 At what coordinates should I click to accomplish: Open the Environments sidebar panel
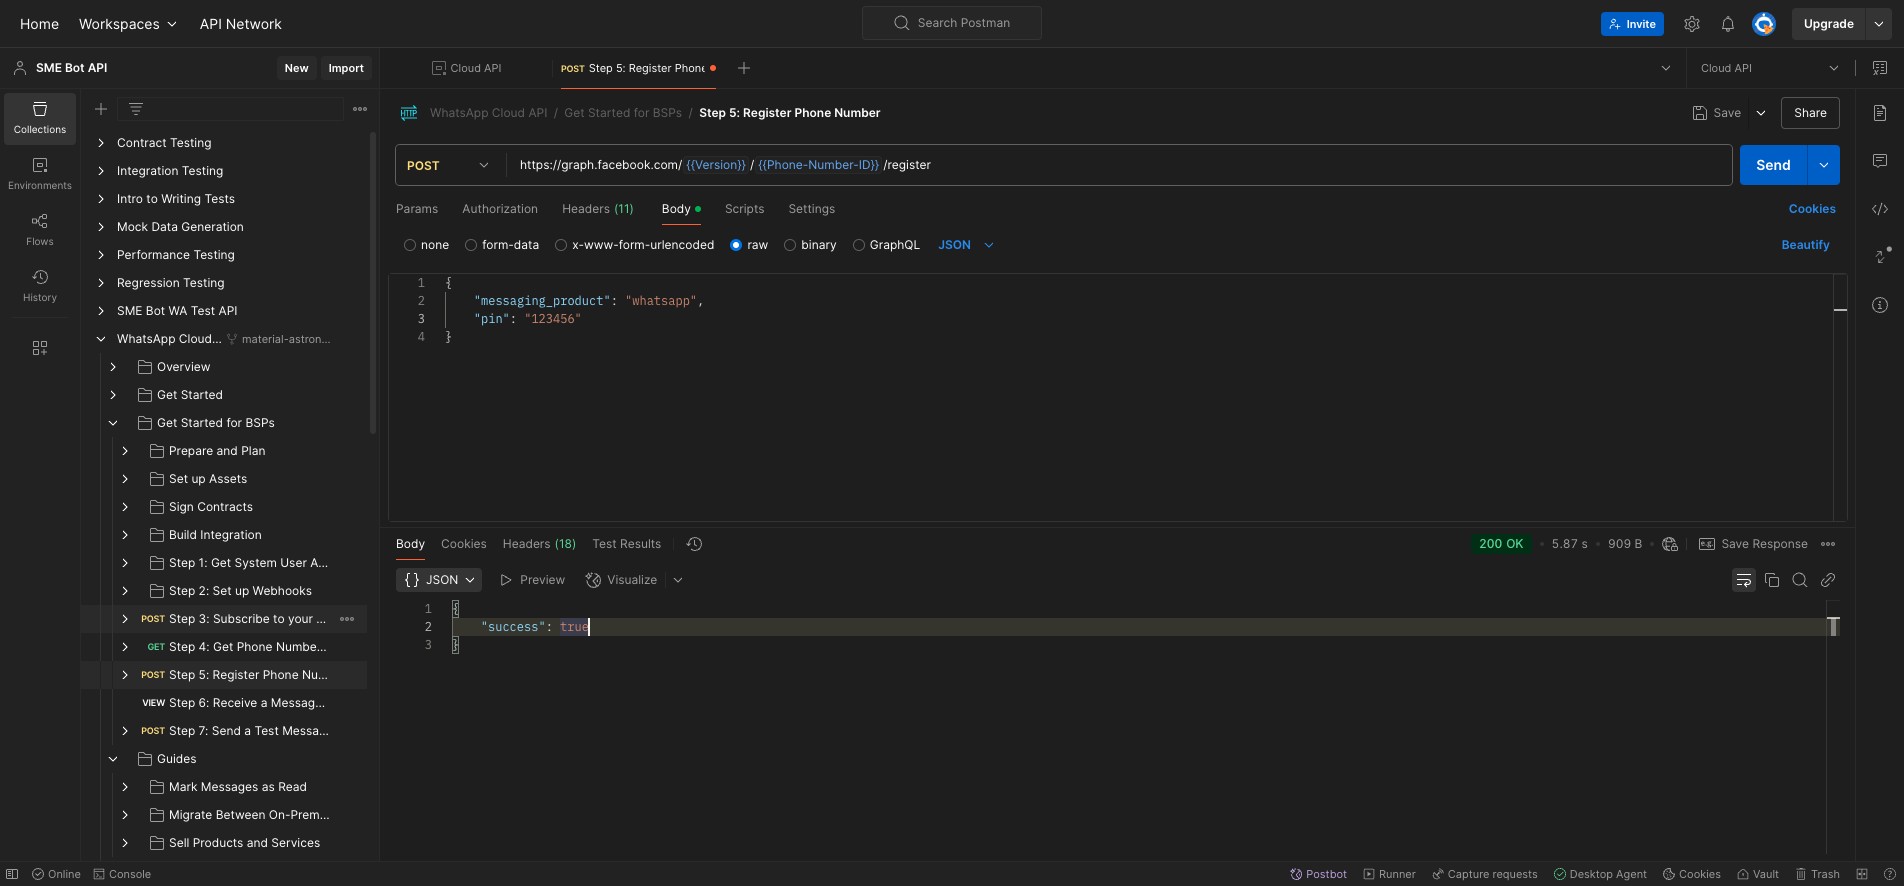[x=40, y=174]
